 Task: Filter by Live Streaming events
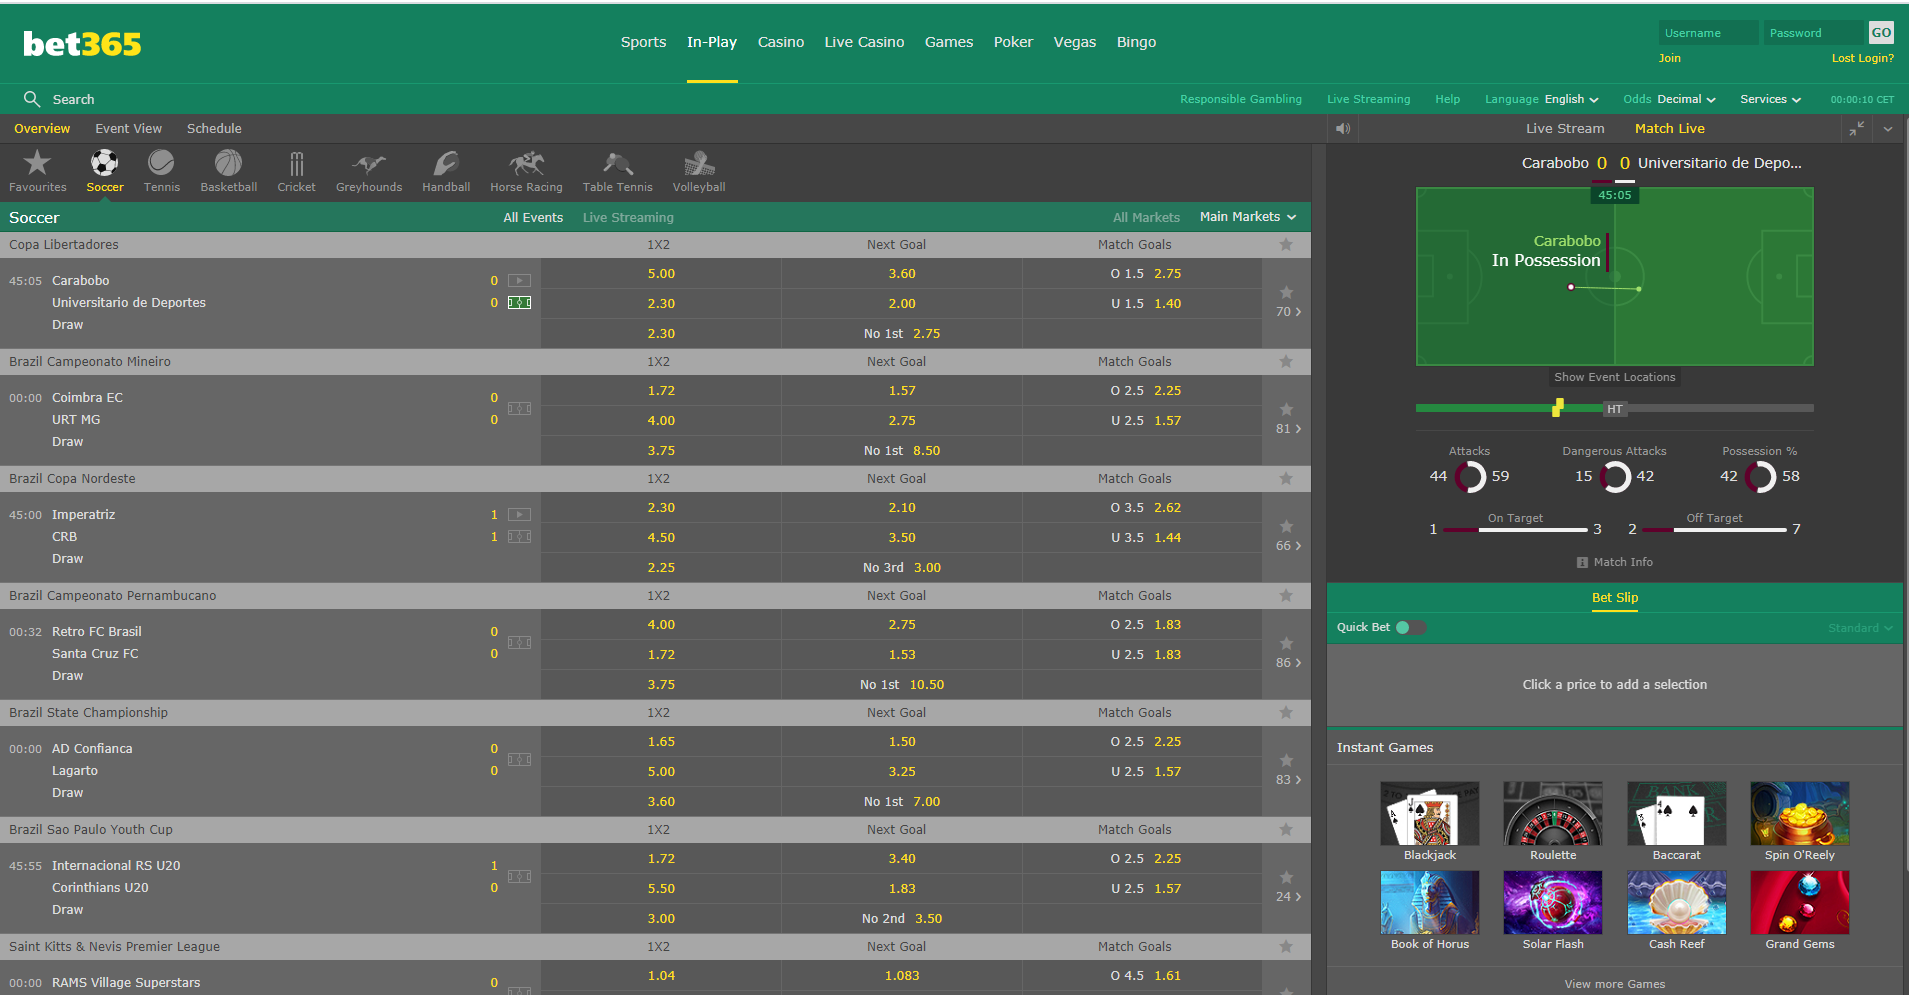(x=628, y=217)
